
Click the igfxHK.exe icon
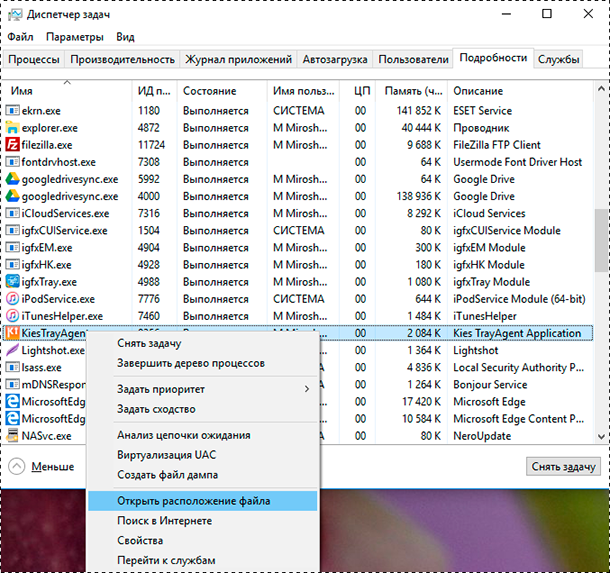tap(12, 265)
